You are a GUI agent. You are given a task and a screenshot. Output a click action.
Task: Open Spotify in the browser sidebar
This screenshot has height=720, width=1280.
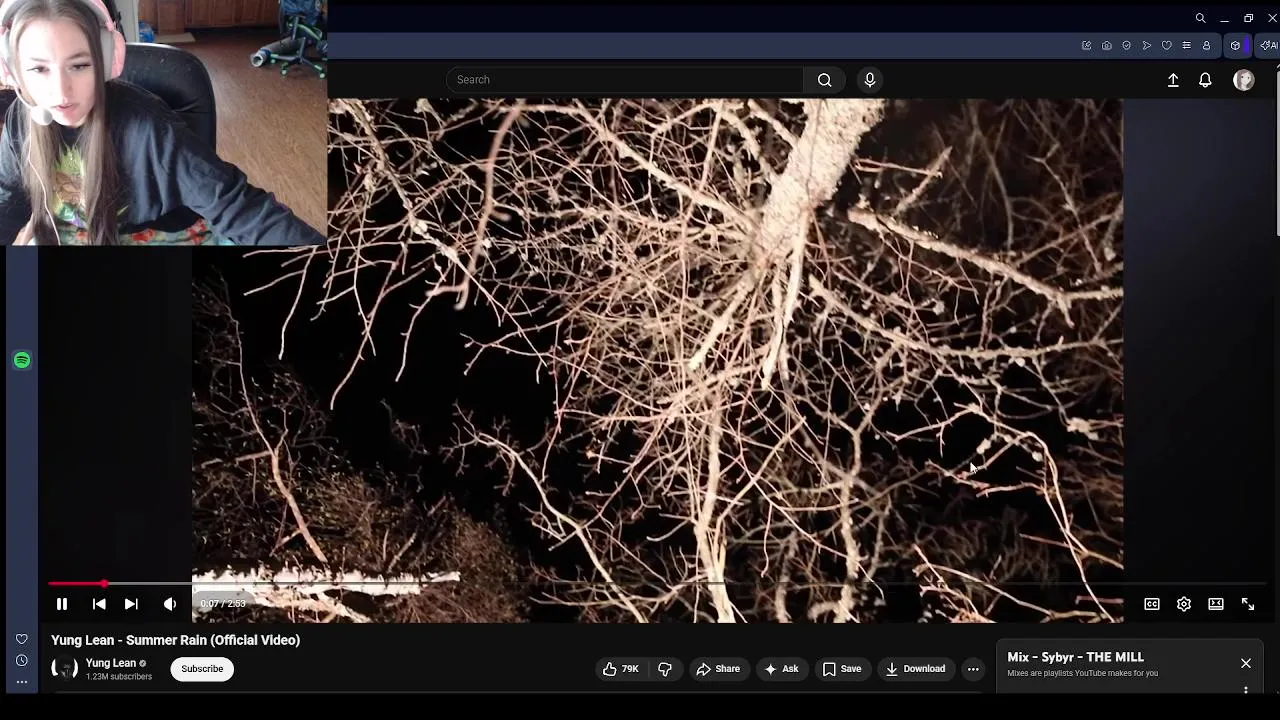[22, 360]
